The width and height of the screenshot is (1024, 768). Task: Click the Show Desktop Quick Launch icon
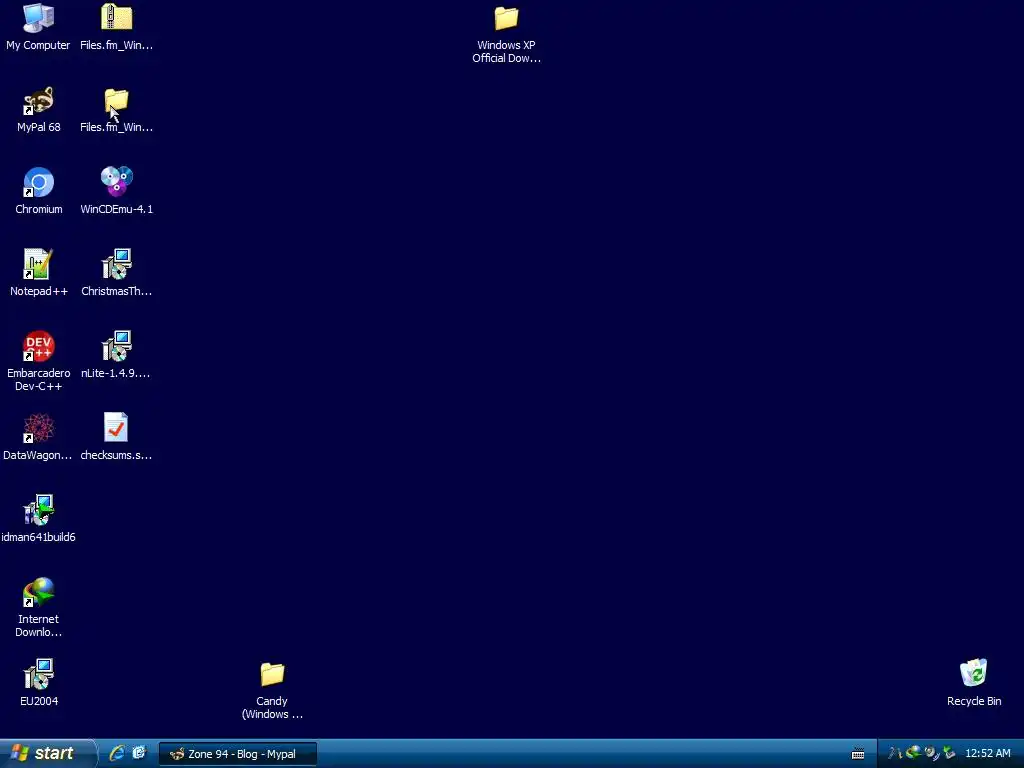(x=139, y=753)
